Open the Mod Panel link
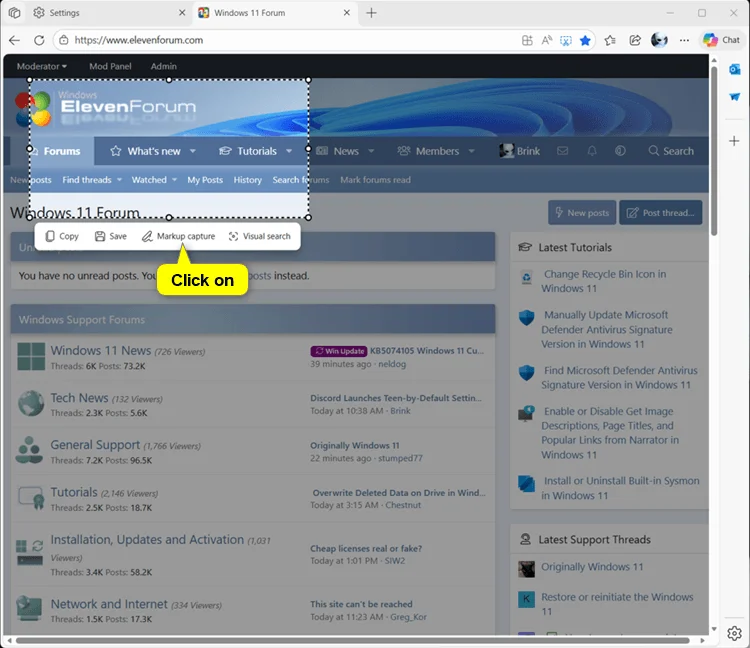 pos(110,66)
